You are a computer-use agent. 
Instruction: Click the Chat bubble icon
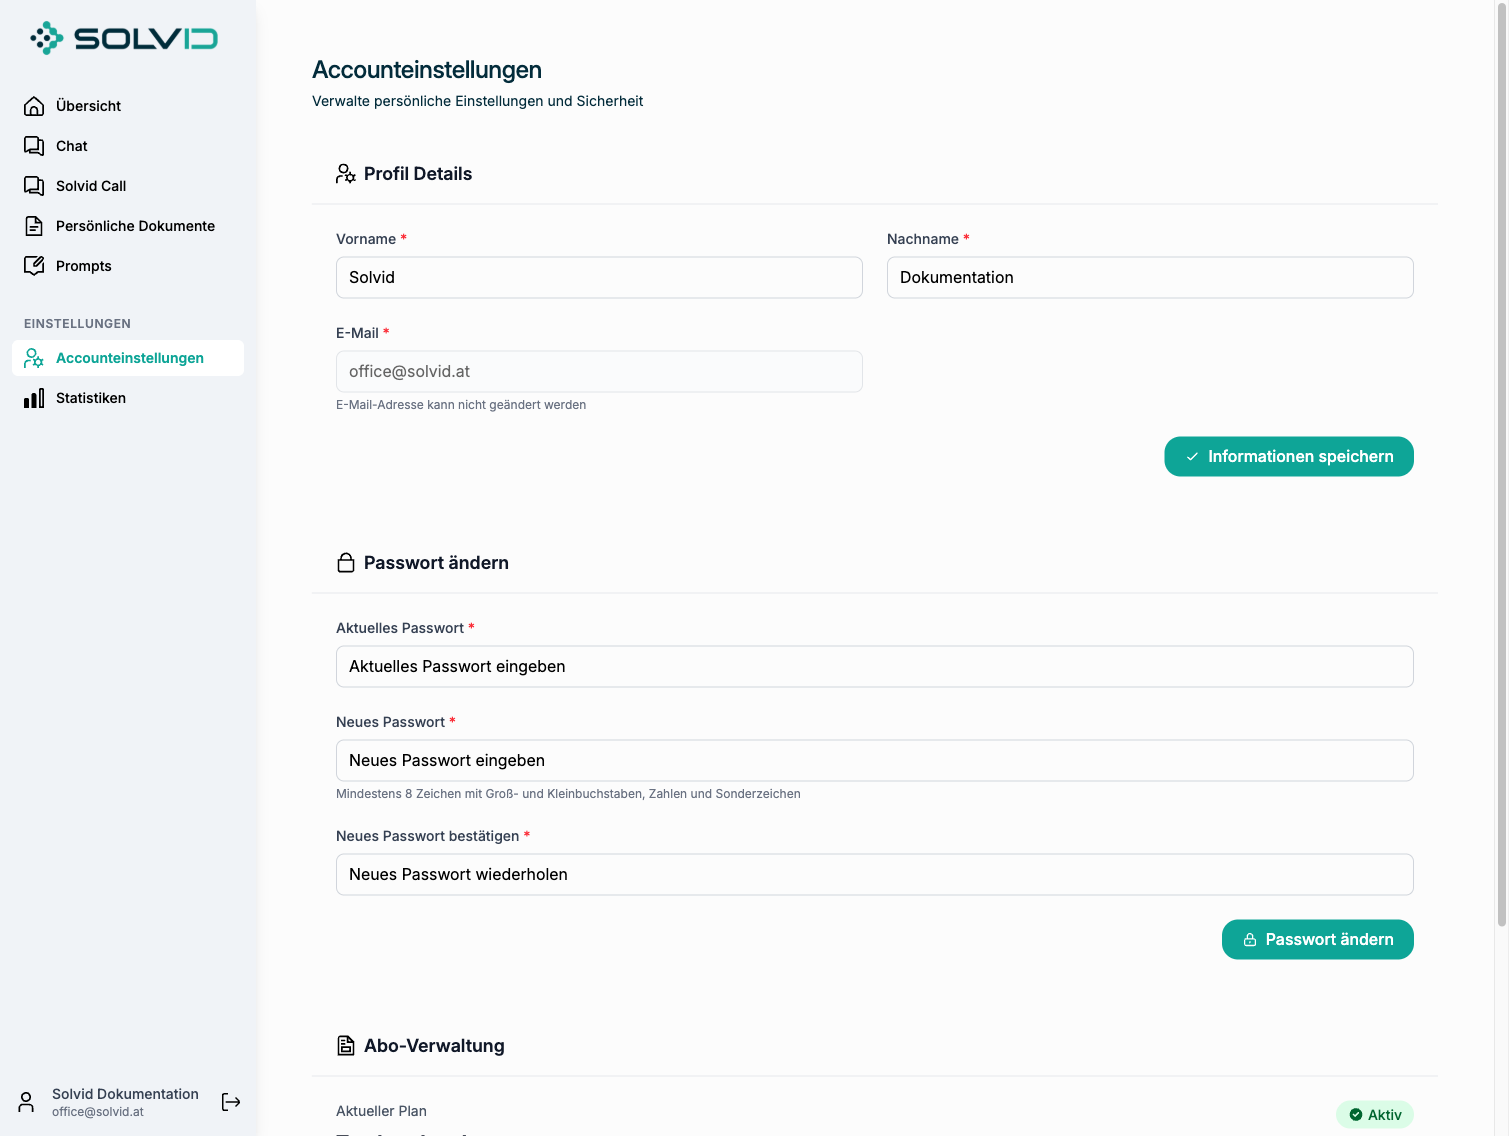(x=34, y=146)
